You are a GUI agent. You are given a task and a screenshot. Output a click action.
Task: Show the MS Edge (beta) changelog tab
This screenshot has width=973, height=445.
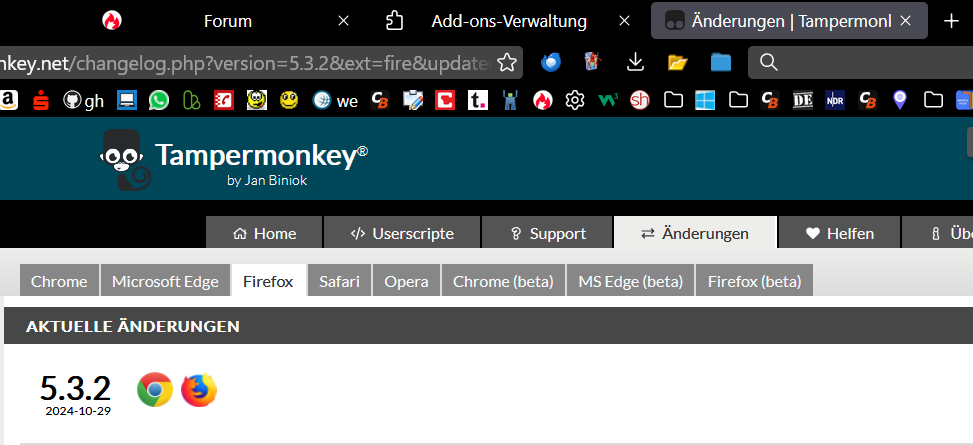630,281
